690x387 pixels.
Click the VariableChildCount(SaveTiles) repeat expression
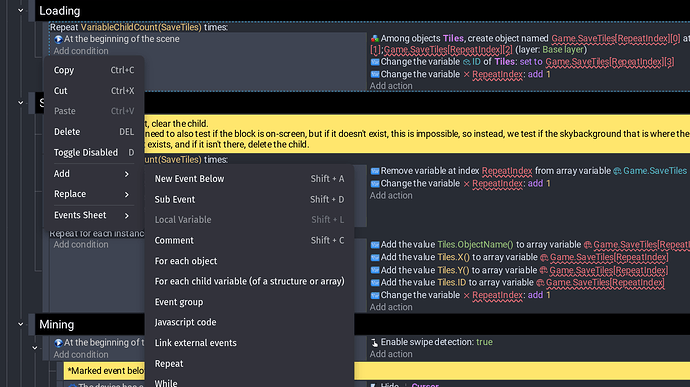[141, 27]
